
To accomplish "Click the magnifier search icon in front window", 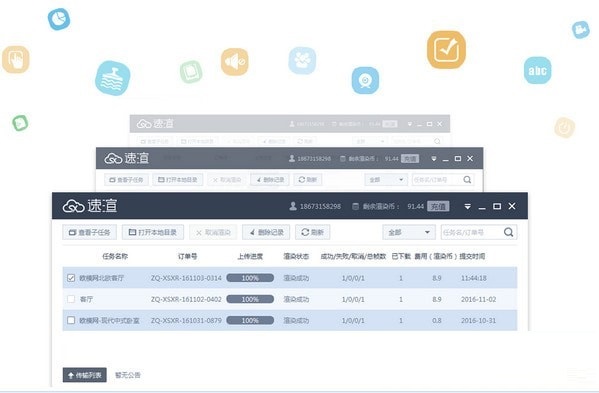I will tap(508, 232).
